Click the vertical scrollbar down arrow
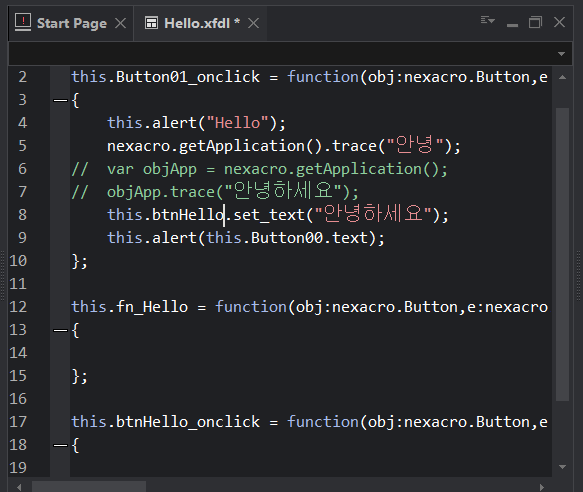The image size is (583, 492). point(563,467)
